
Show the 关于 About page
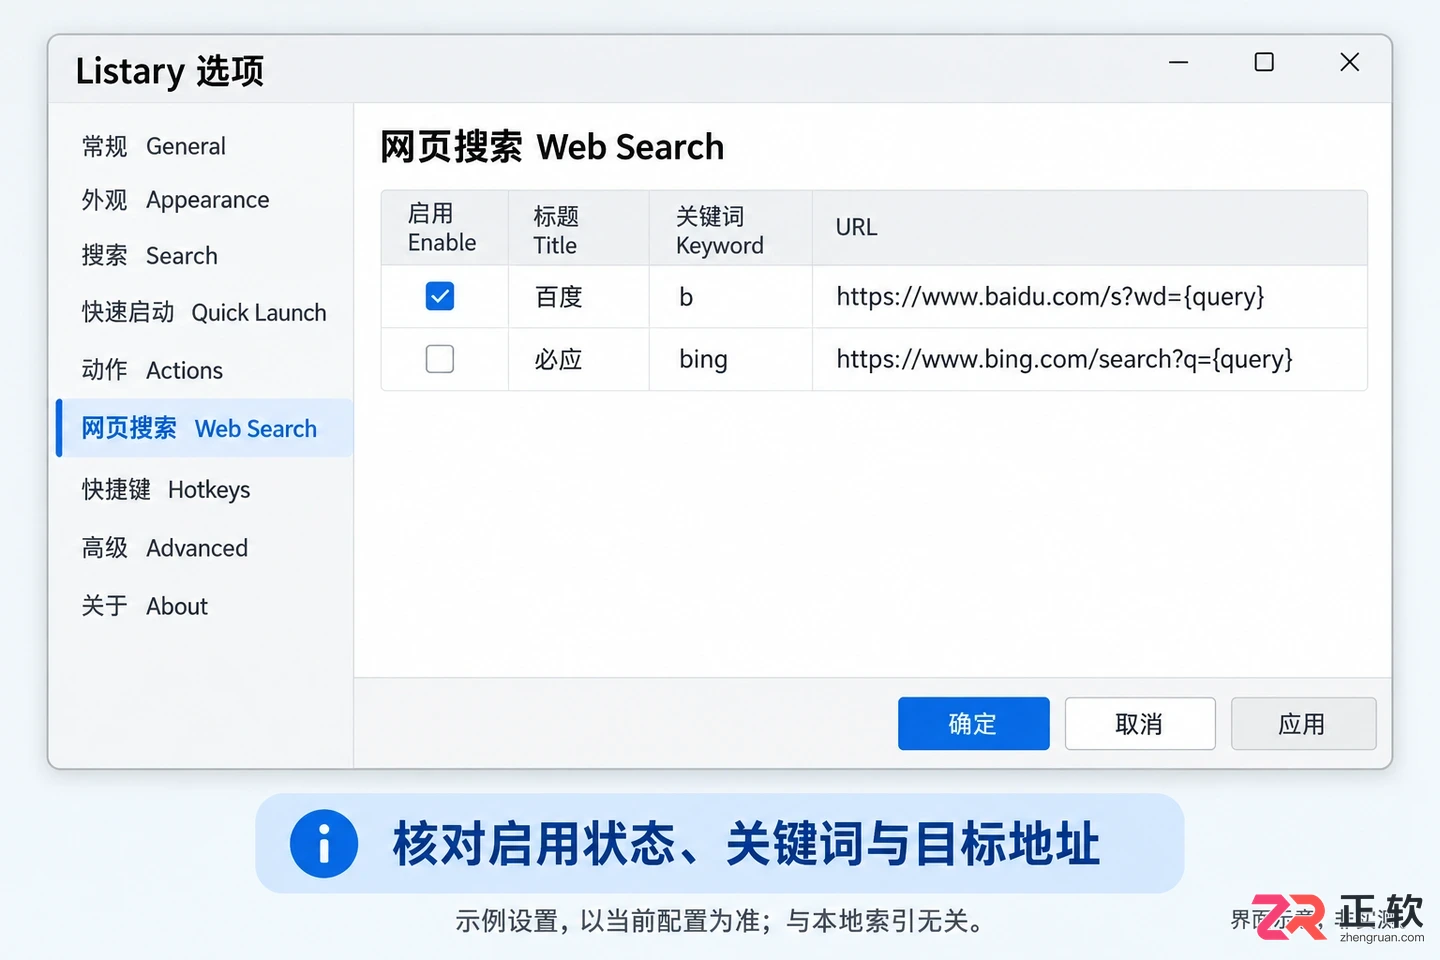coord(145,606)
